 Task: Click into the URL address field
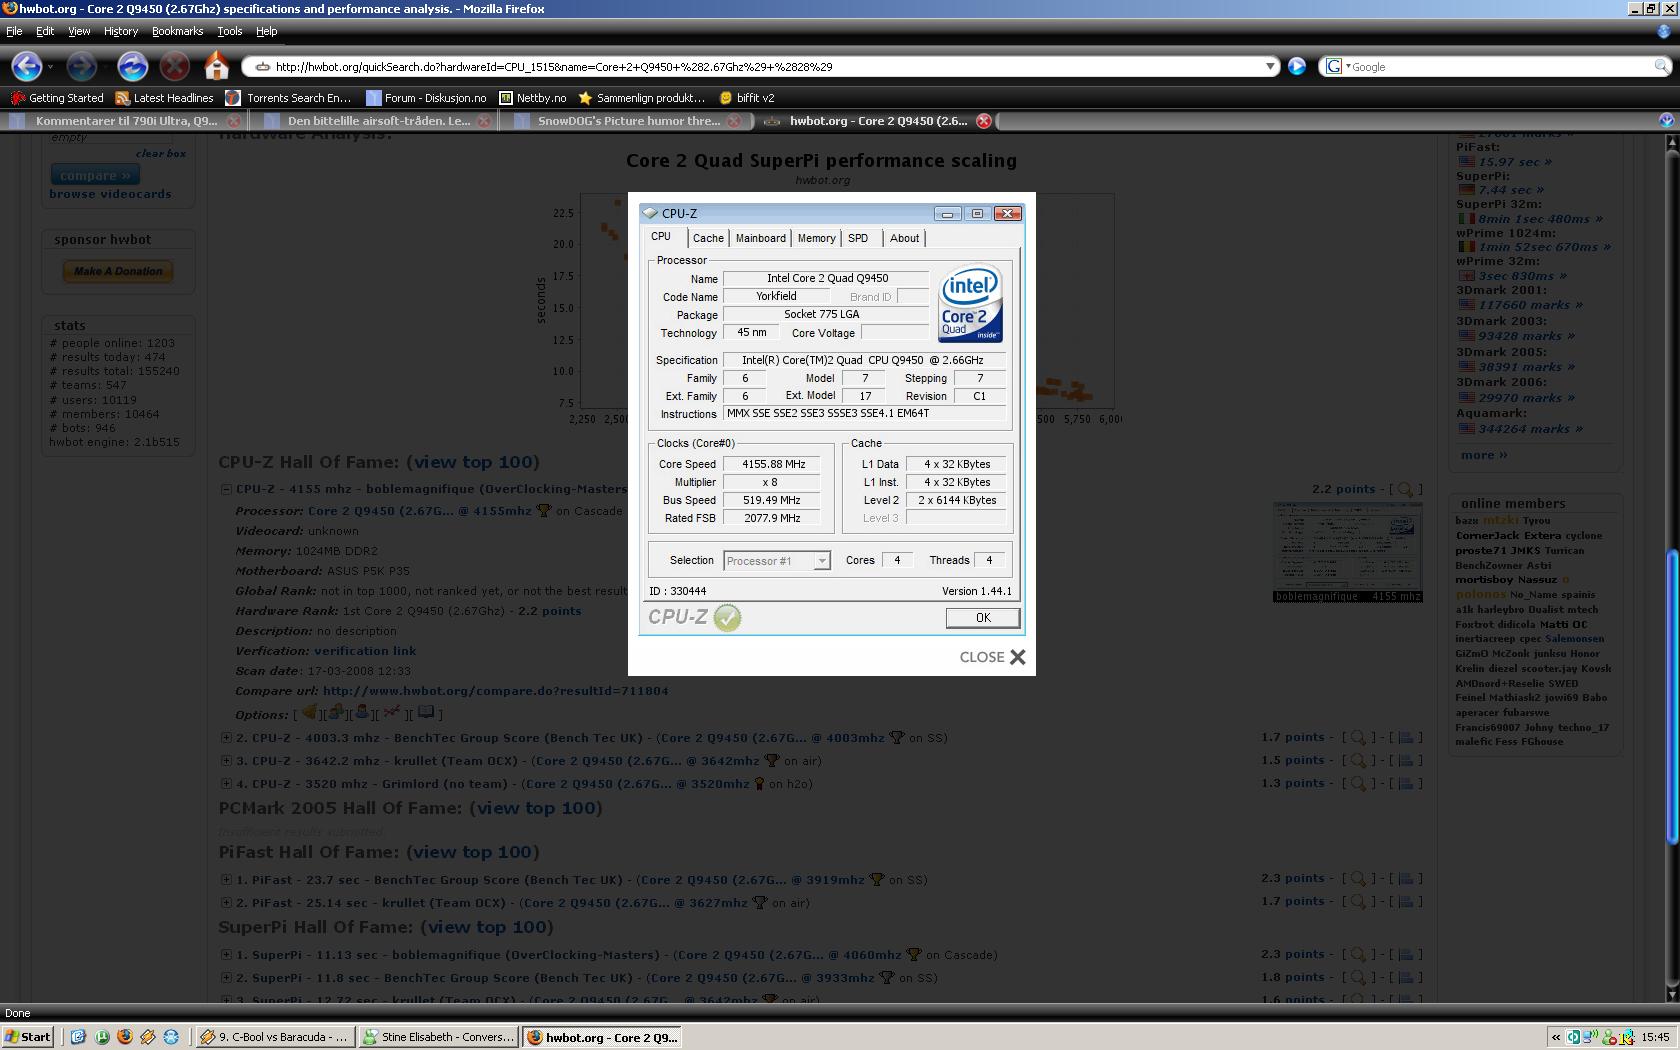(760, 67)
